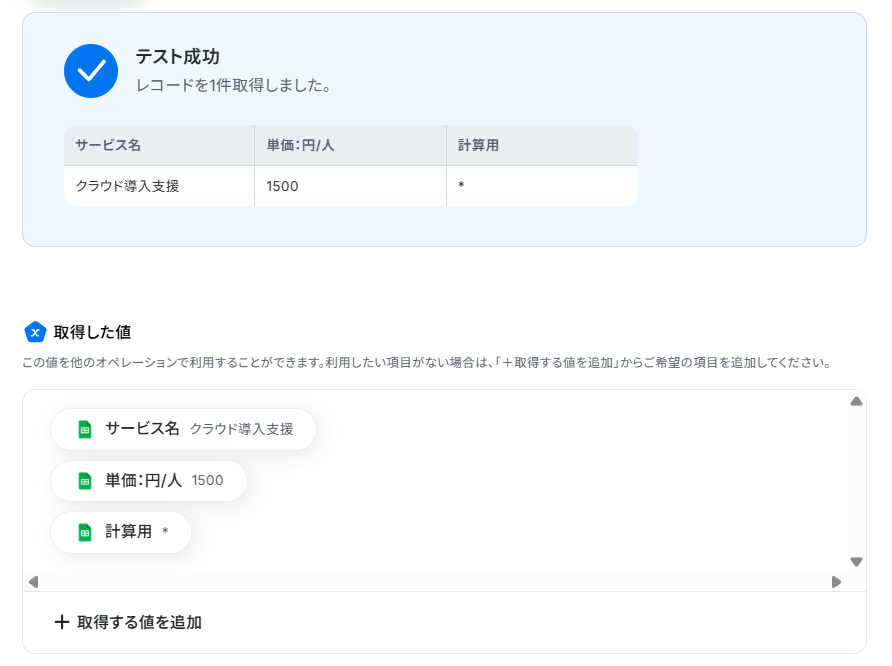Screen dimensions: 892x666
Task: Select the 単価:円/人 1500 value chip
Action: click(148, 481)
